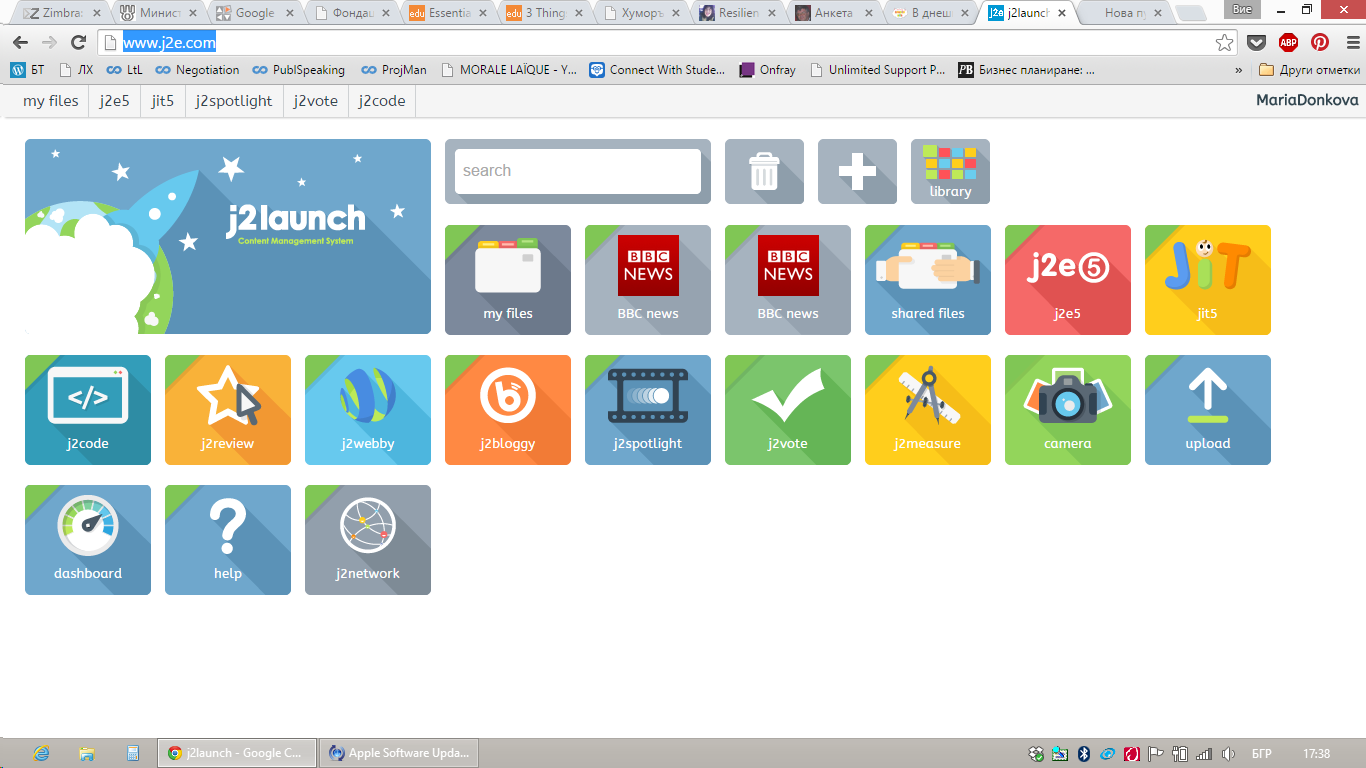This screenshot has width=1366, height=768.
Task: Open the j2network tile
Action: point(368,540)
